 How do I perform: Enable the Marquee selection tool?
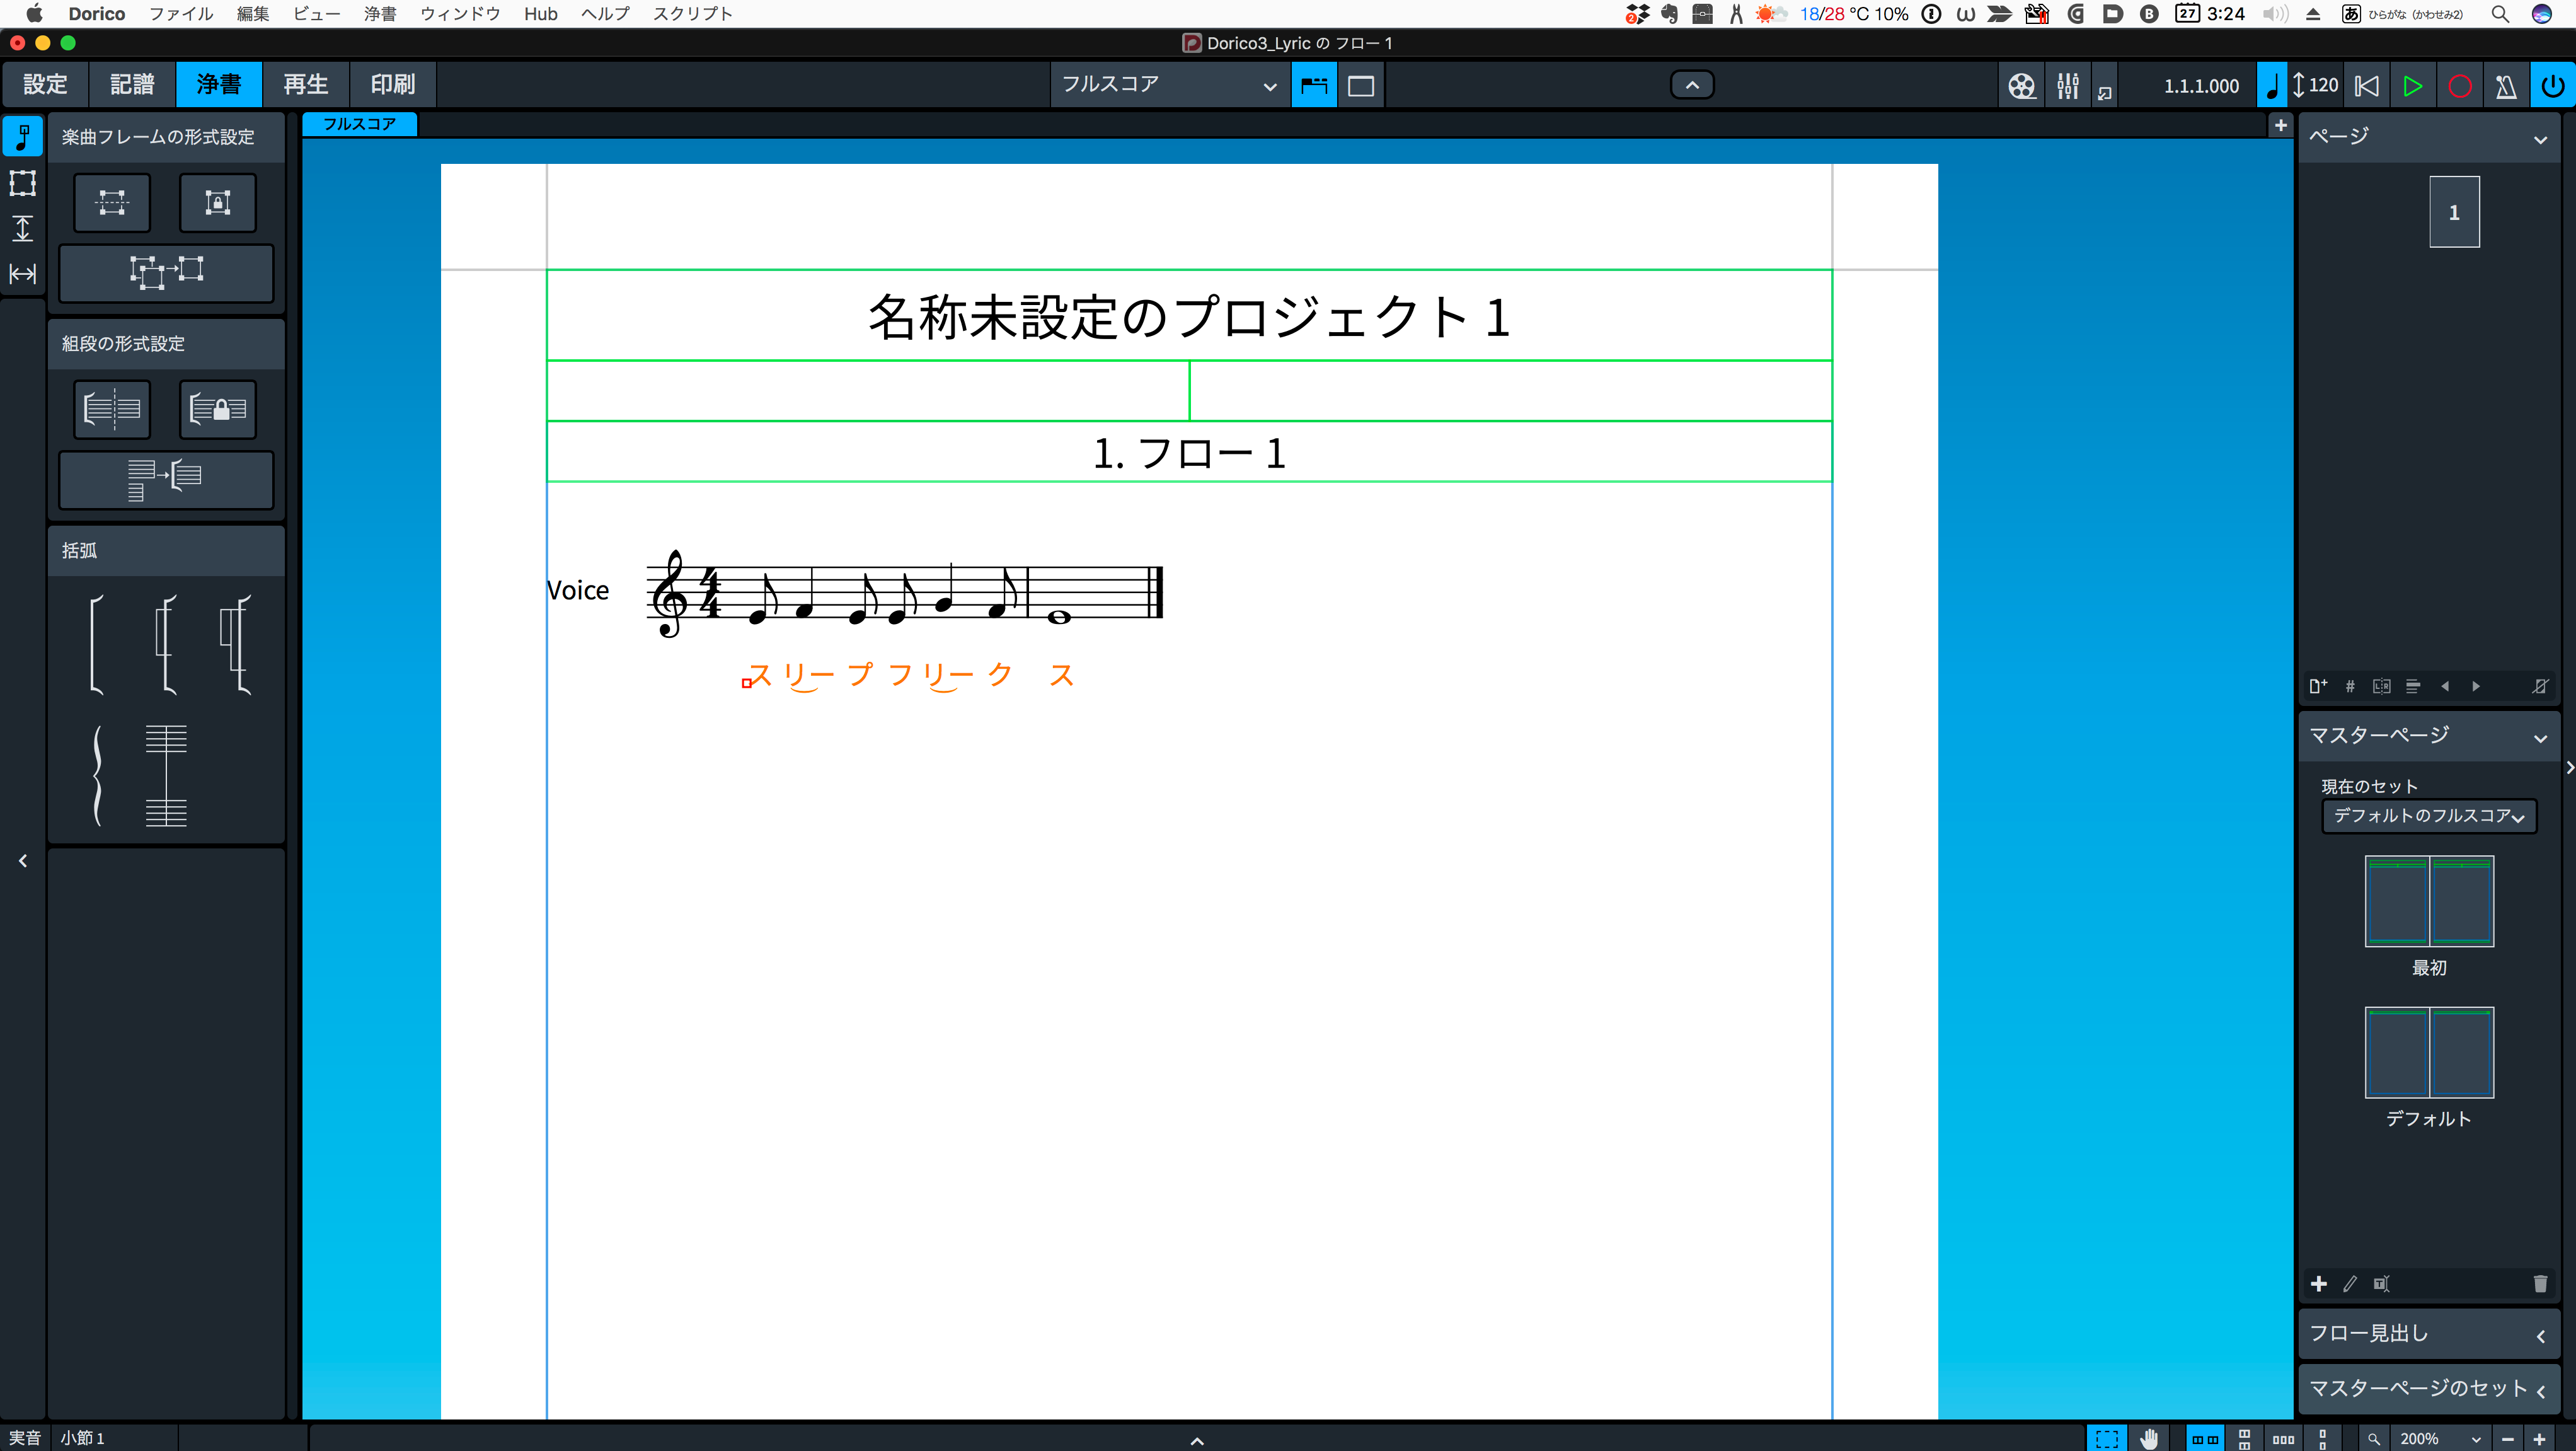(2107, 1439)
